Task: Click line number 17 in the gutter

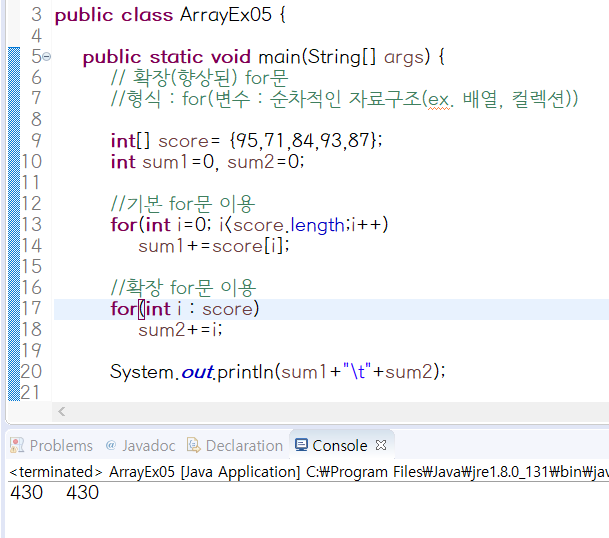Action: pos(31,308)
